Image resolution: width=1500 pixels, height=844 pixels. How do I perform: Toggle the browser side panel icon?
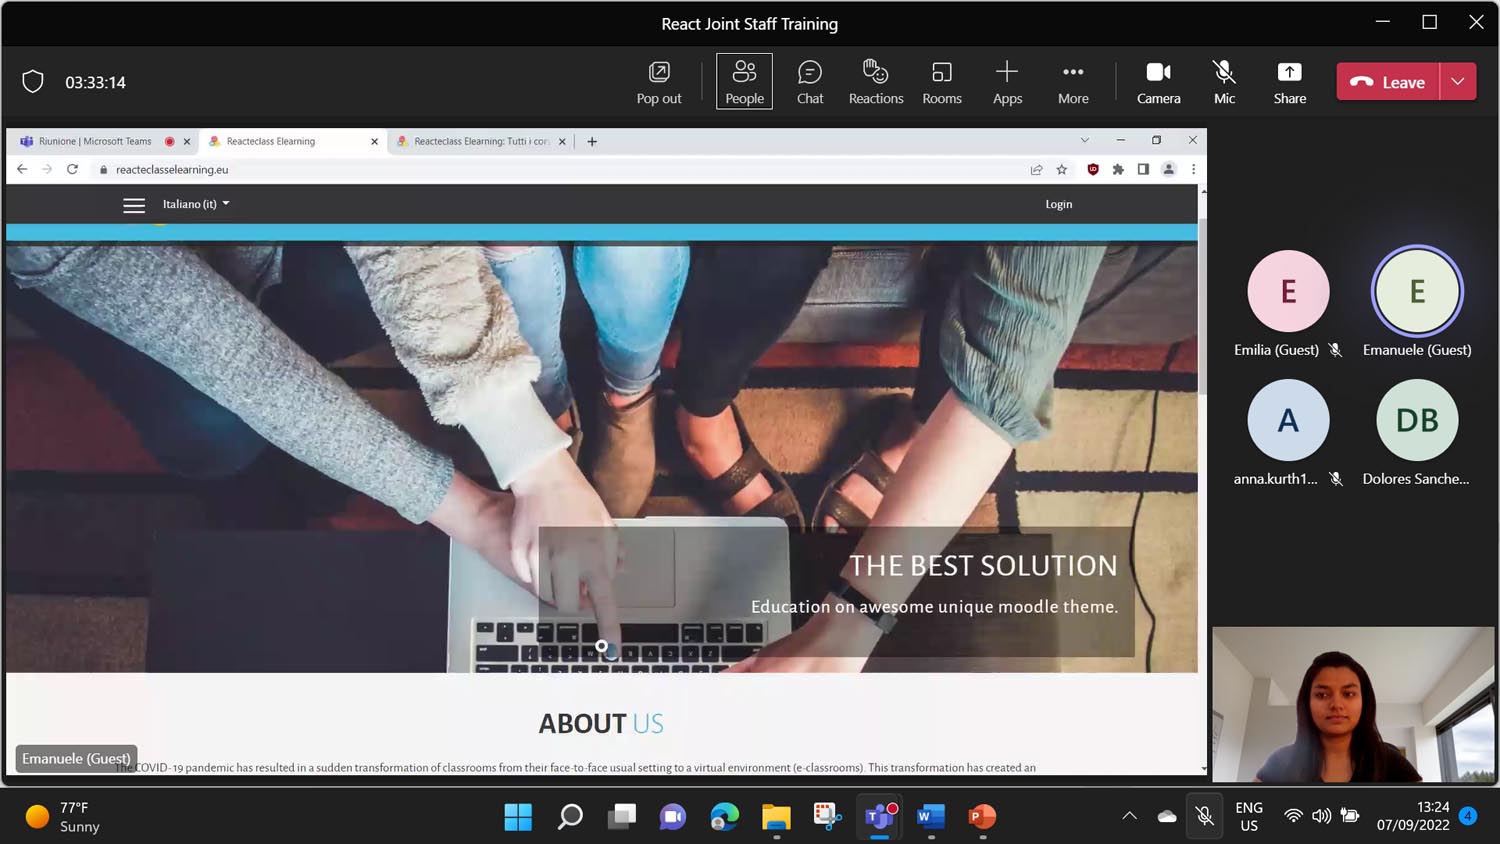[x=1143, y=169]
